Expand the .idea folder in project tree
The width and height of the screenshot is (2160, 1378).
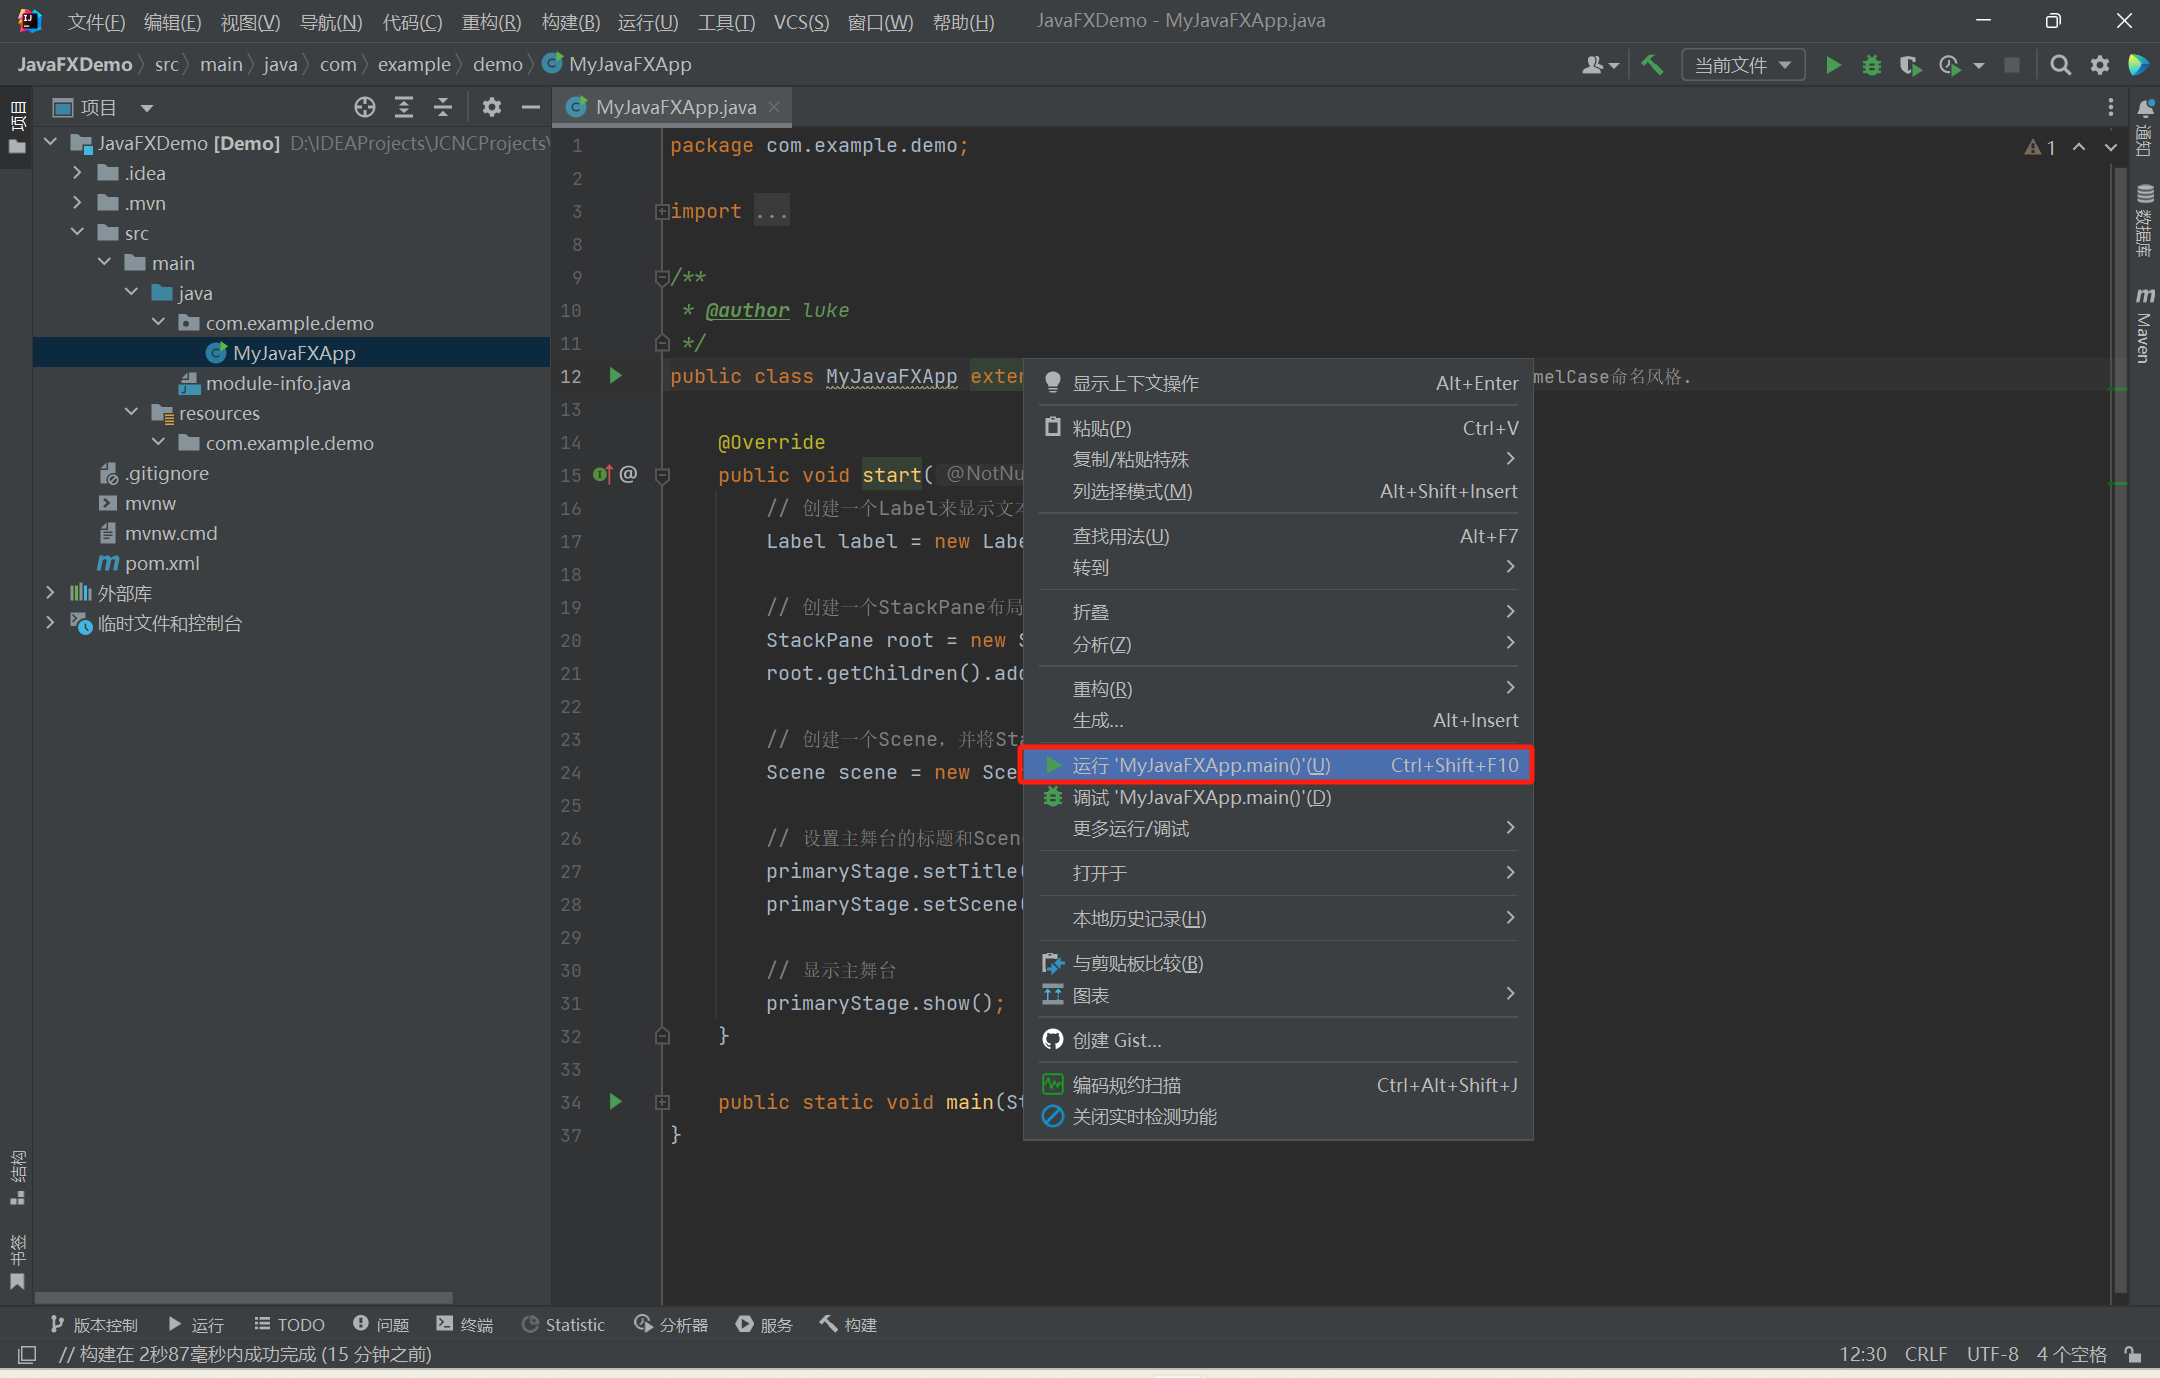[x=78, y=173]
